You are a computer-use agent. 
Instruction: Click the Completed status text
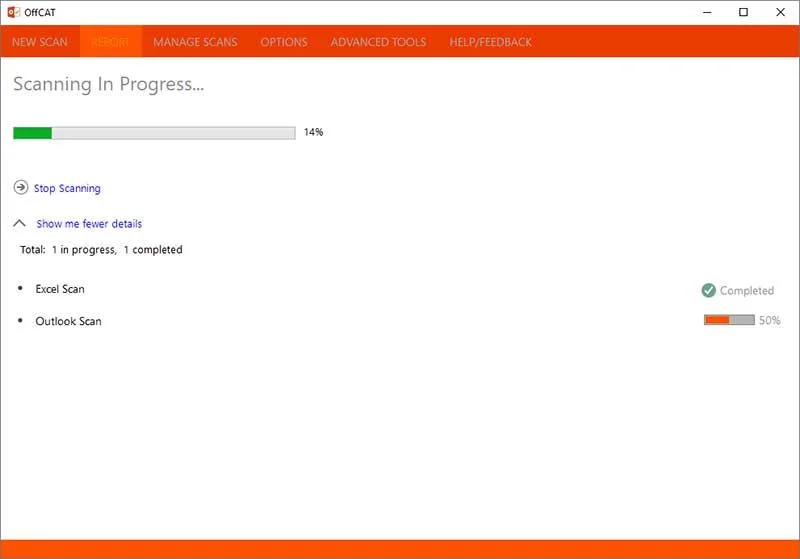coord(746,291)
